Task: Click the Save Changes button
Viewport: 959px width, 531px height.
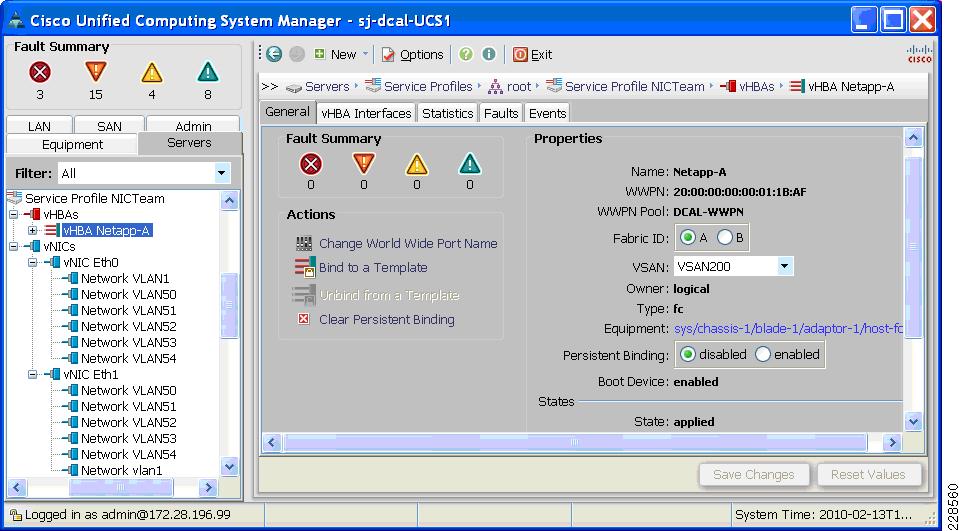Action: 754,475
